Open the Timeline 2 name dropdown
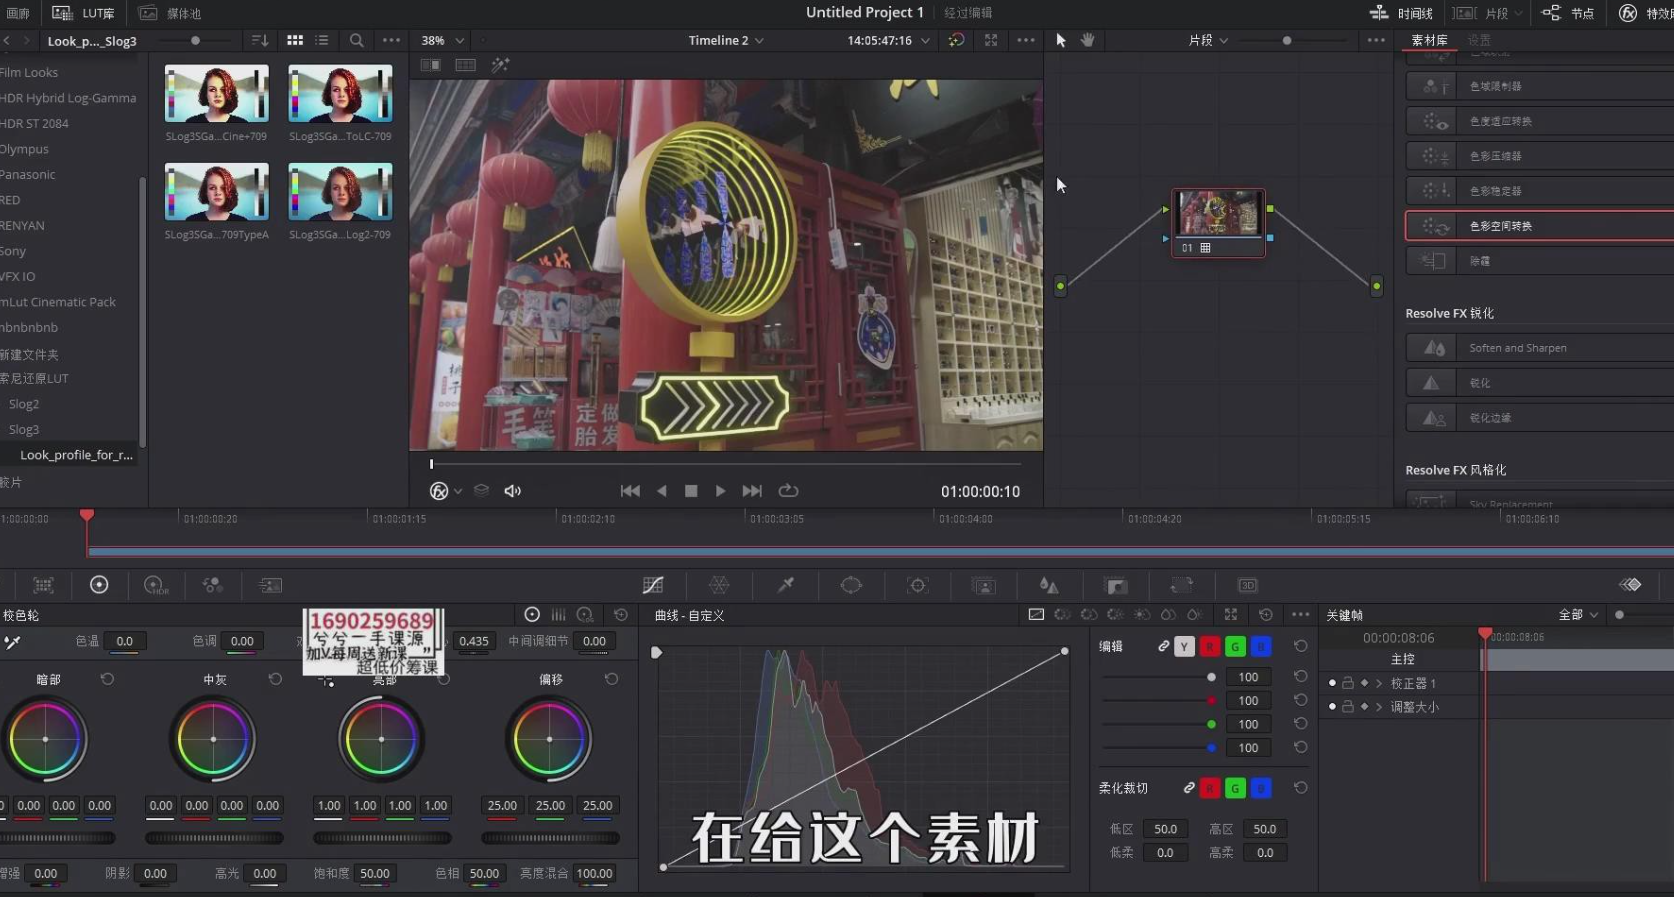 726,40
